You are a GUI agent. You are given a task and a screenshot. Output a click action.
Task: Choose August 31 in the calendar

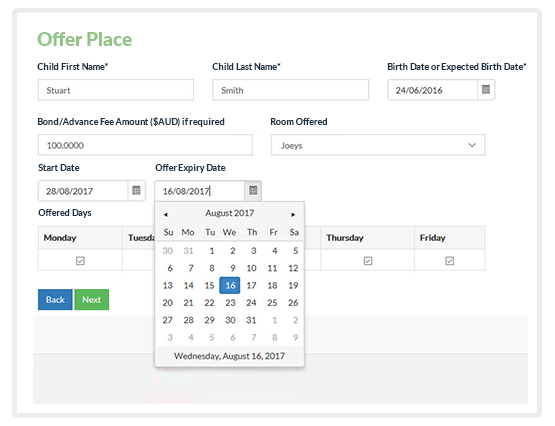pos(251,320)
